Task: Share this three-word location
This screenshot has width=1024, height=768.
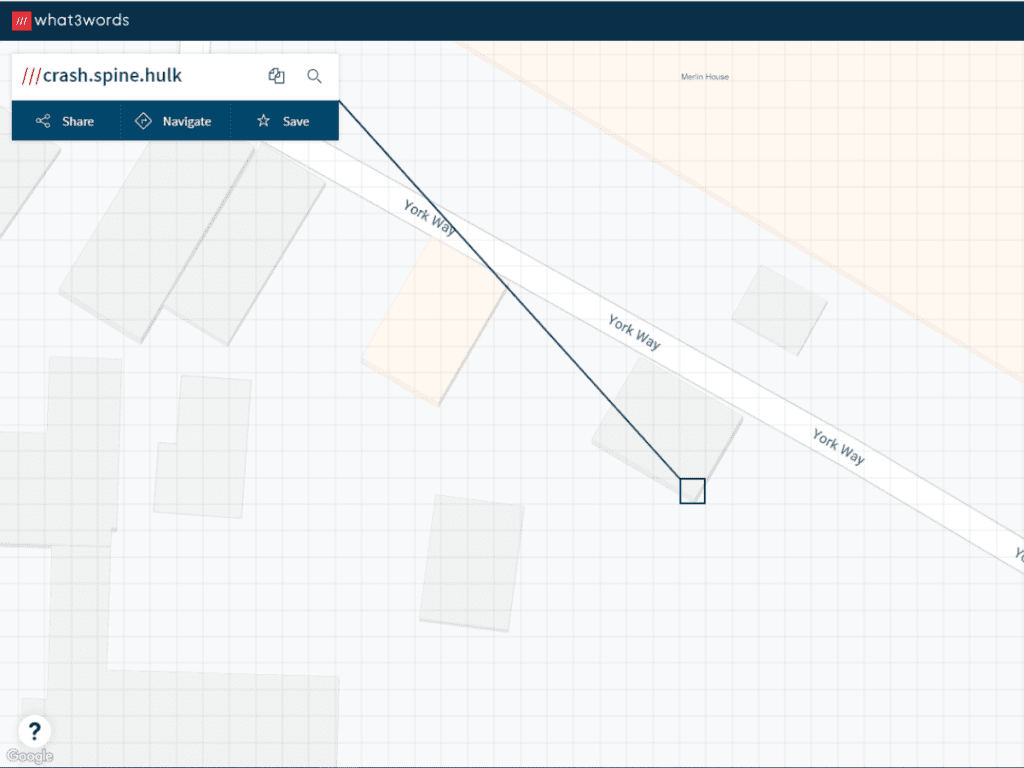Action: 66,121
